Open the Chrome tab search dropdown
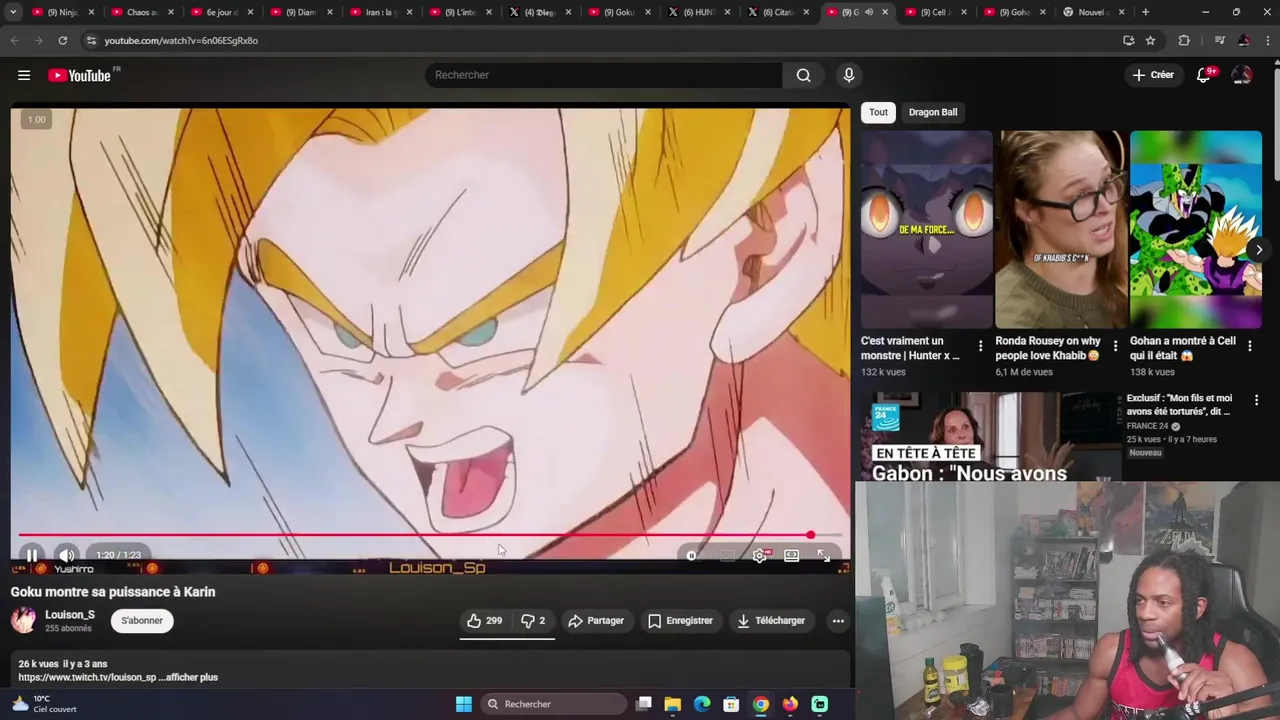Viewport: 1280px width, 720px height. [x=13, y=12]
